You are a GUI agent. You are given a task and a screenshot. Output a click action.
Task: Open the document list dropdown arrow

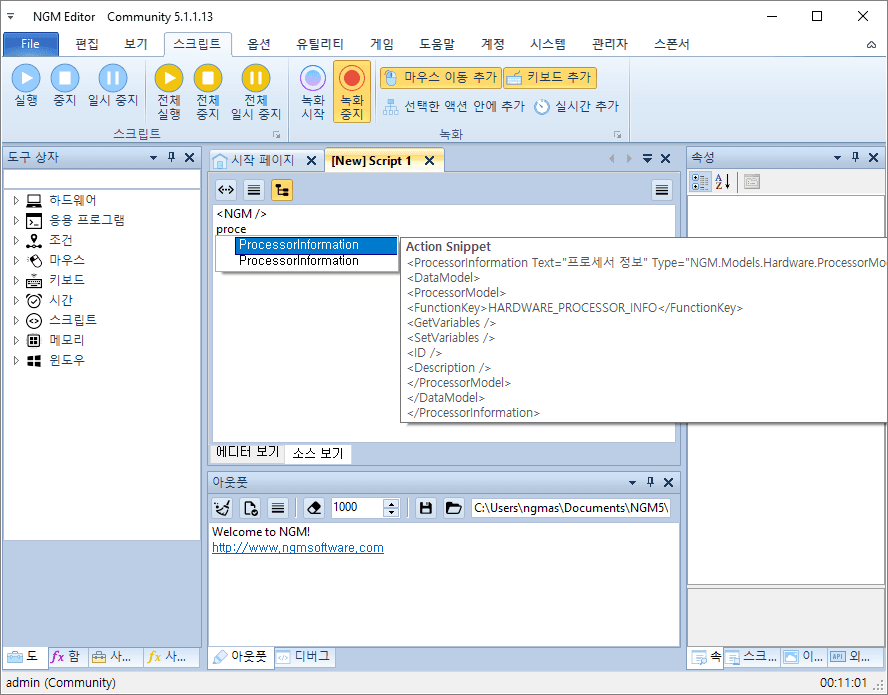pos(647,159)
